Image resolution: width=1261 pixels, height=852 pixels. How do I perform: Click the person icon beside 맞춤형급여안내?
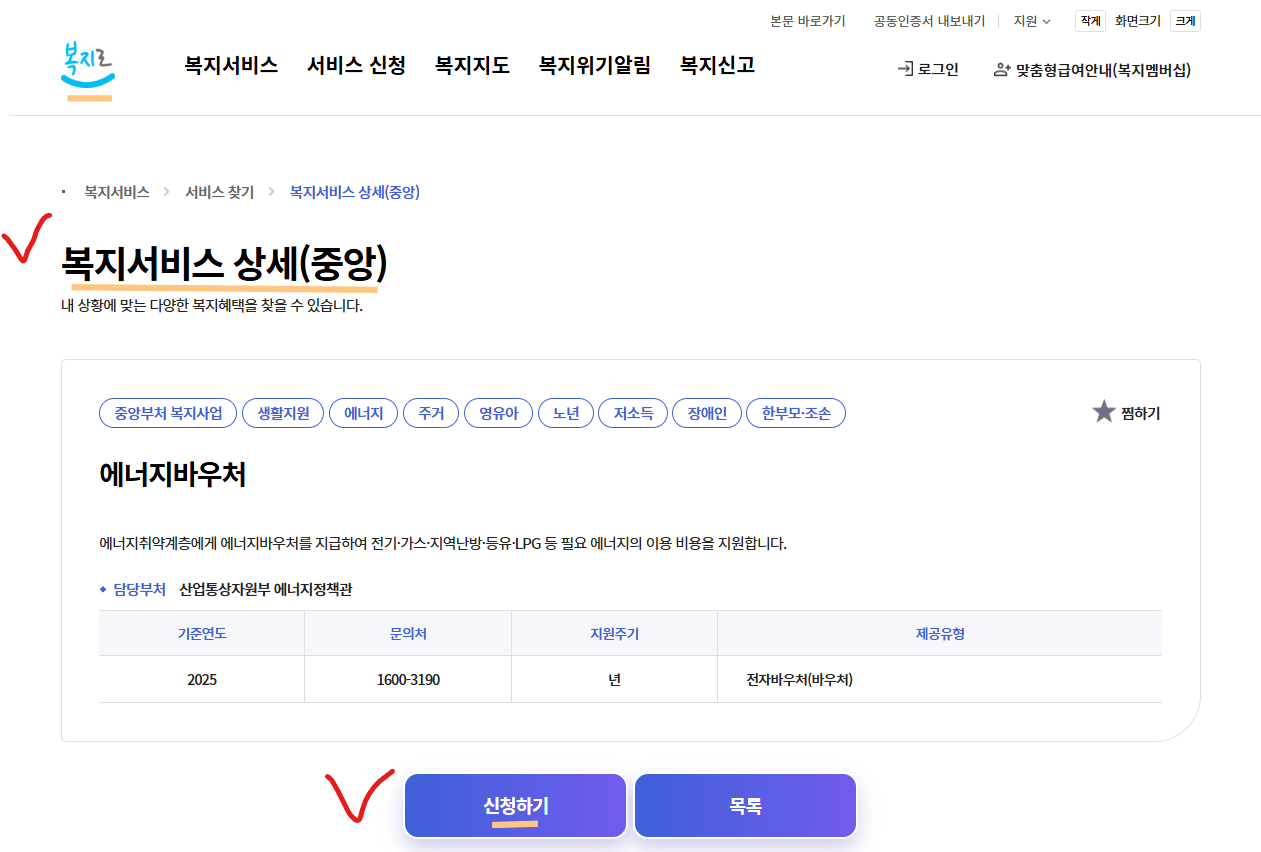pyautogui.click(x=1000, y=68)
